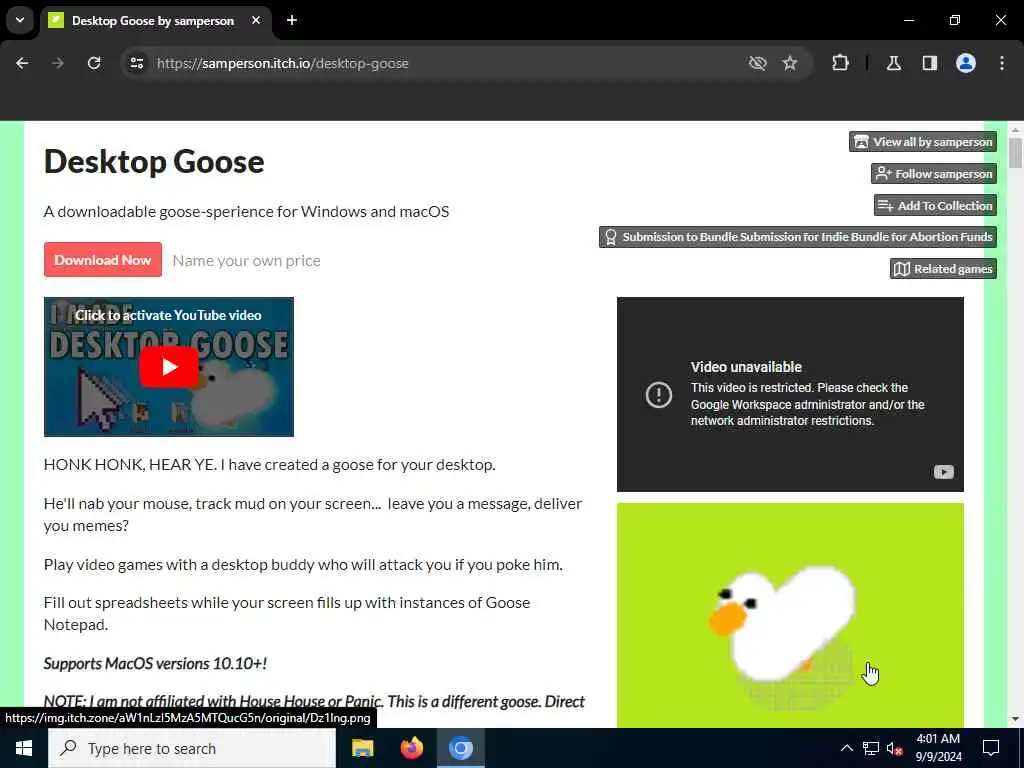Screen dimensions: 1024x768
Task: Open the Windows Start menu
Action: point(24,748)
